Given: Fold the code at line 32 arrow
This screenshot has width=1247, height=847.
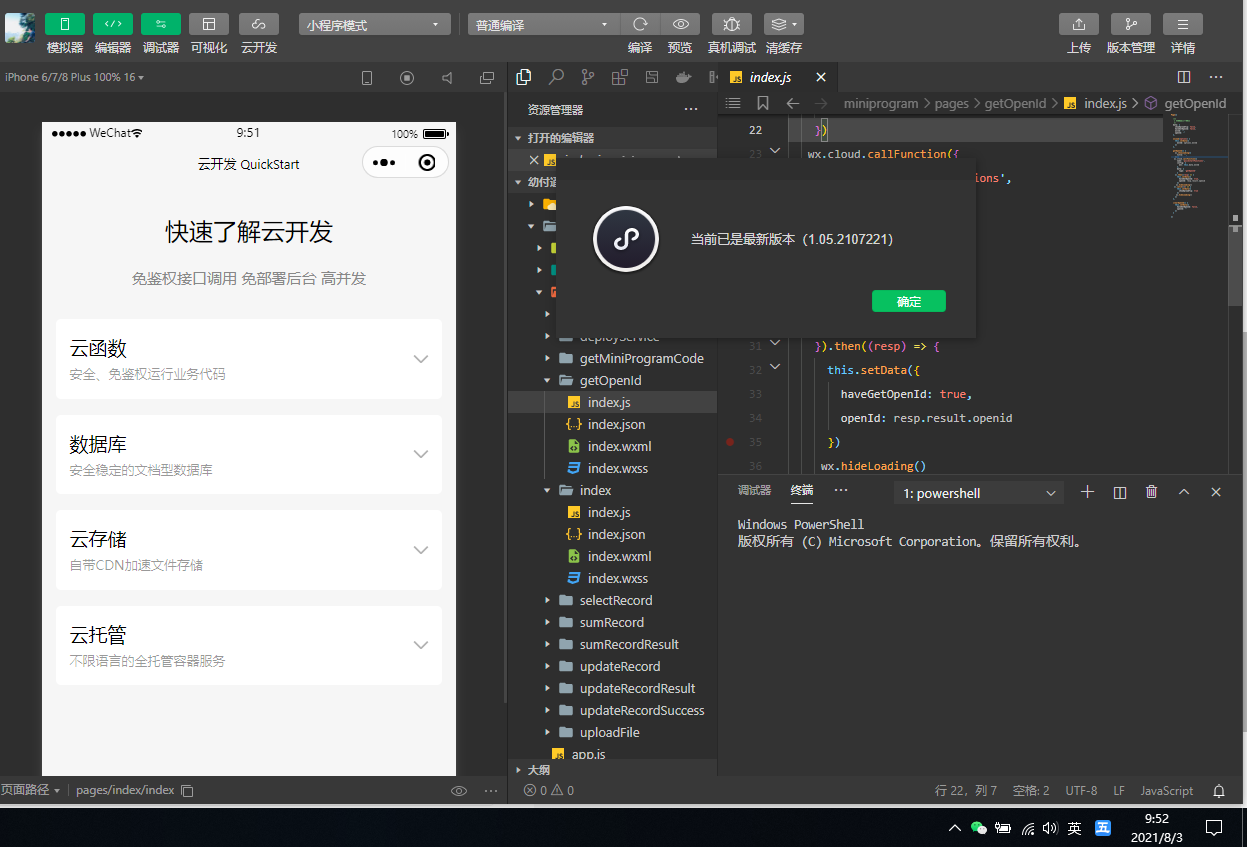Looking at the screenshot, I should point(775,368).
